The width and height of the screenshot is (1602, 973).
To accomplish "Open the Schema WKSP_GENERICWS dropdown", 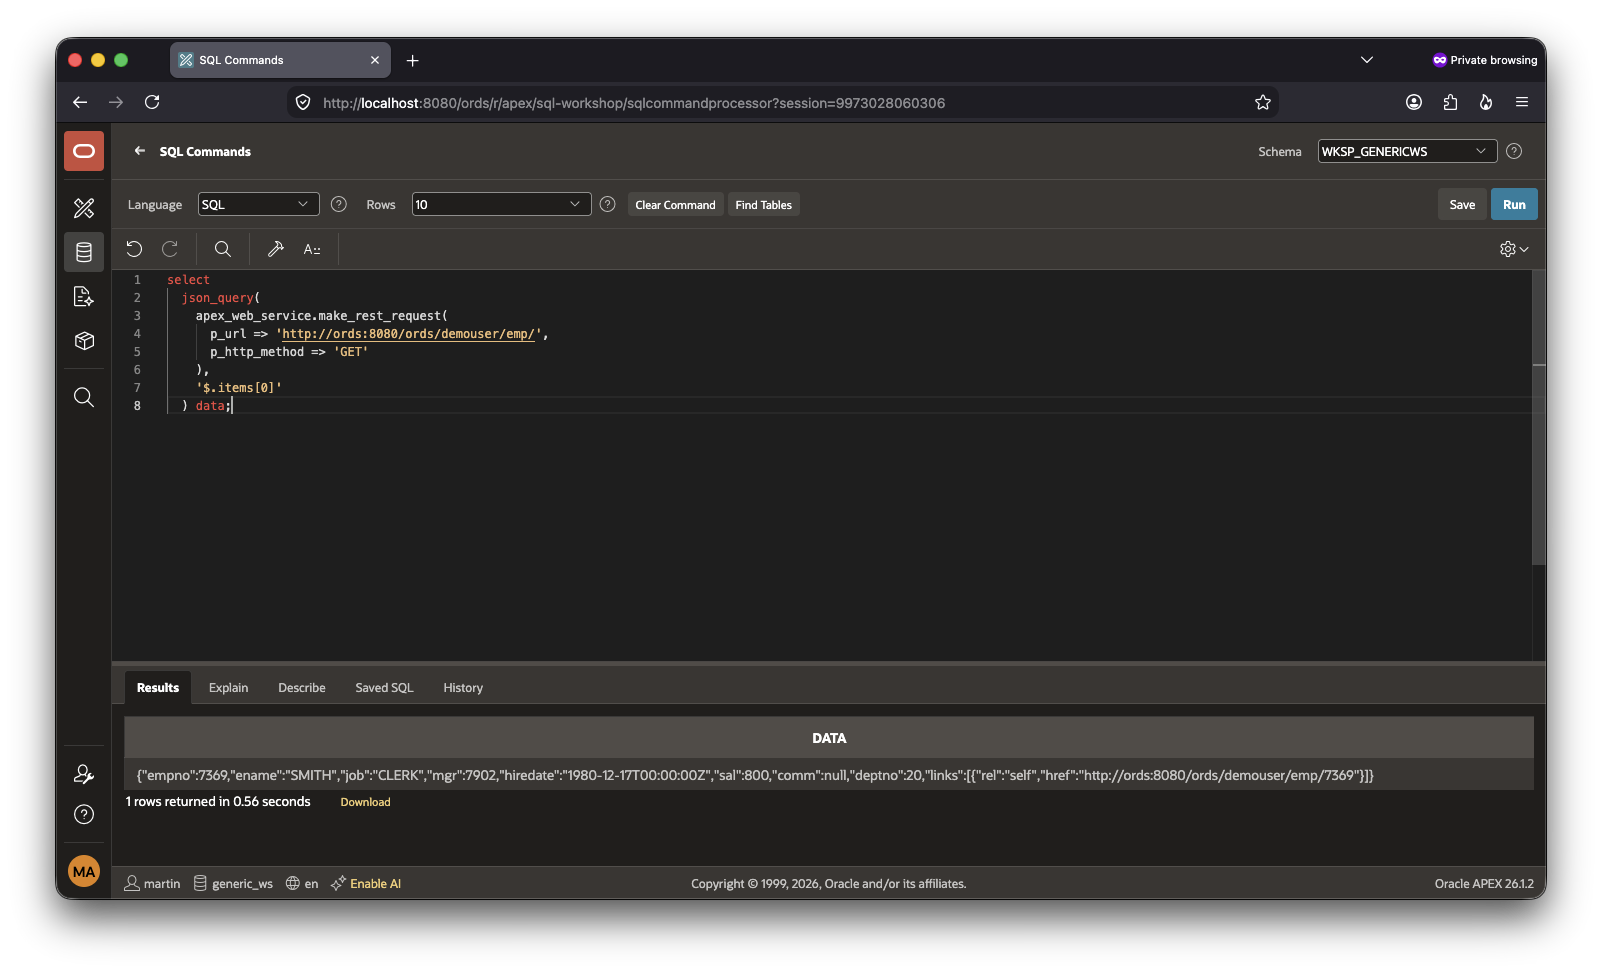I will [x=1407, y=151].
